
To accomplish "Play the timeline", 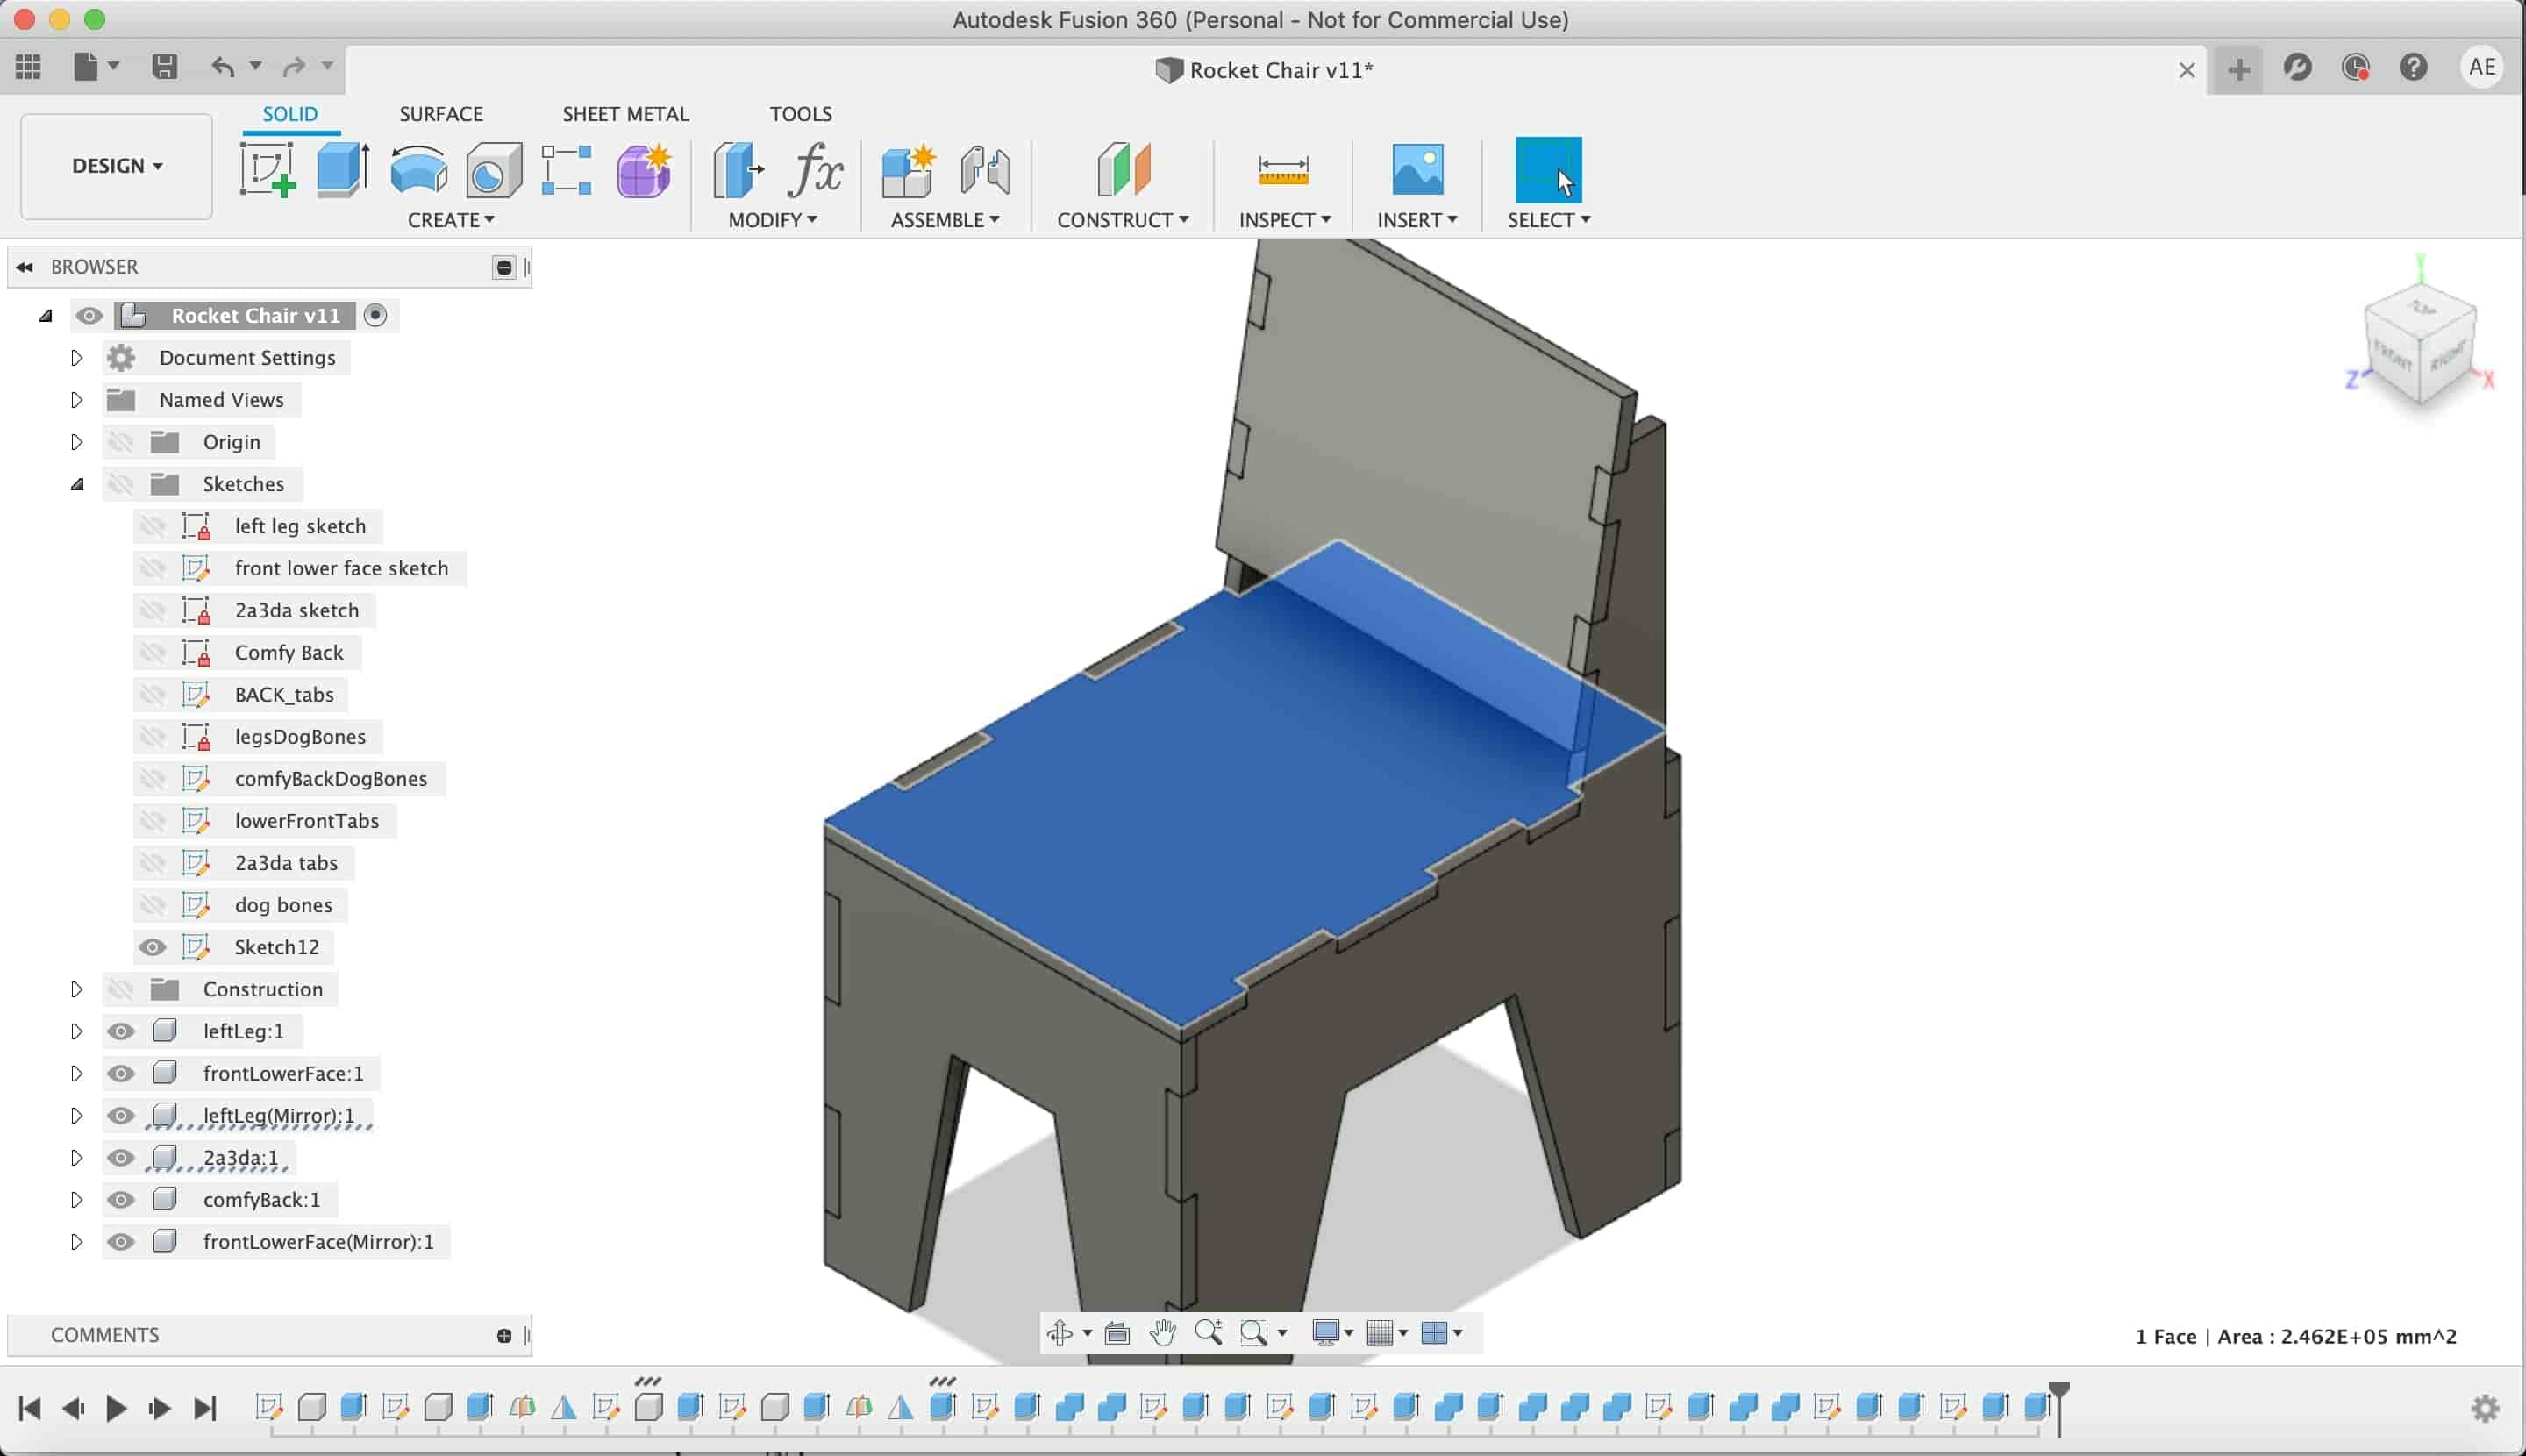I will pos(116,1409).
